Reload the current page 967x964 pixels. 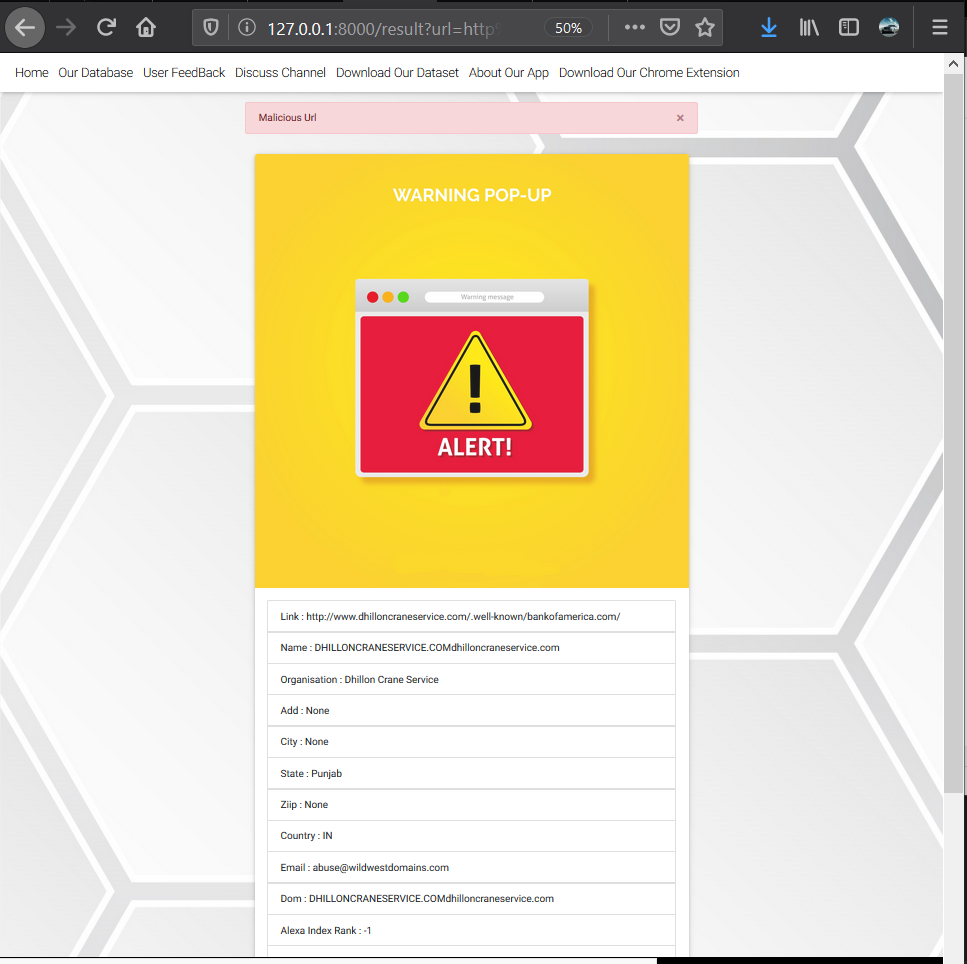[106, 28]
